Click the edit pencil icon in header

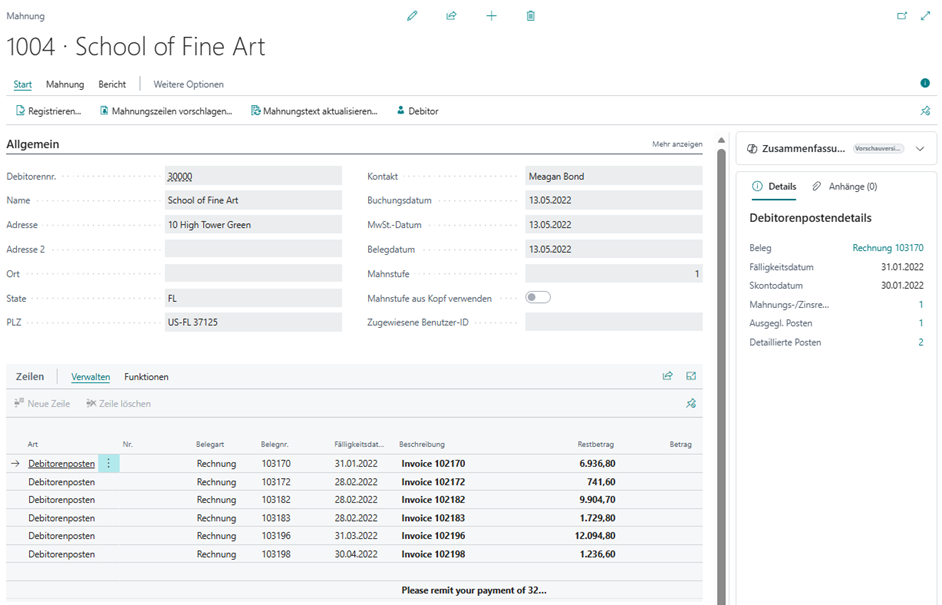coord(412,16)
